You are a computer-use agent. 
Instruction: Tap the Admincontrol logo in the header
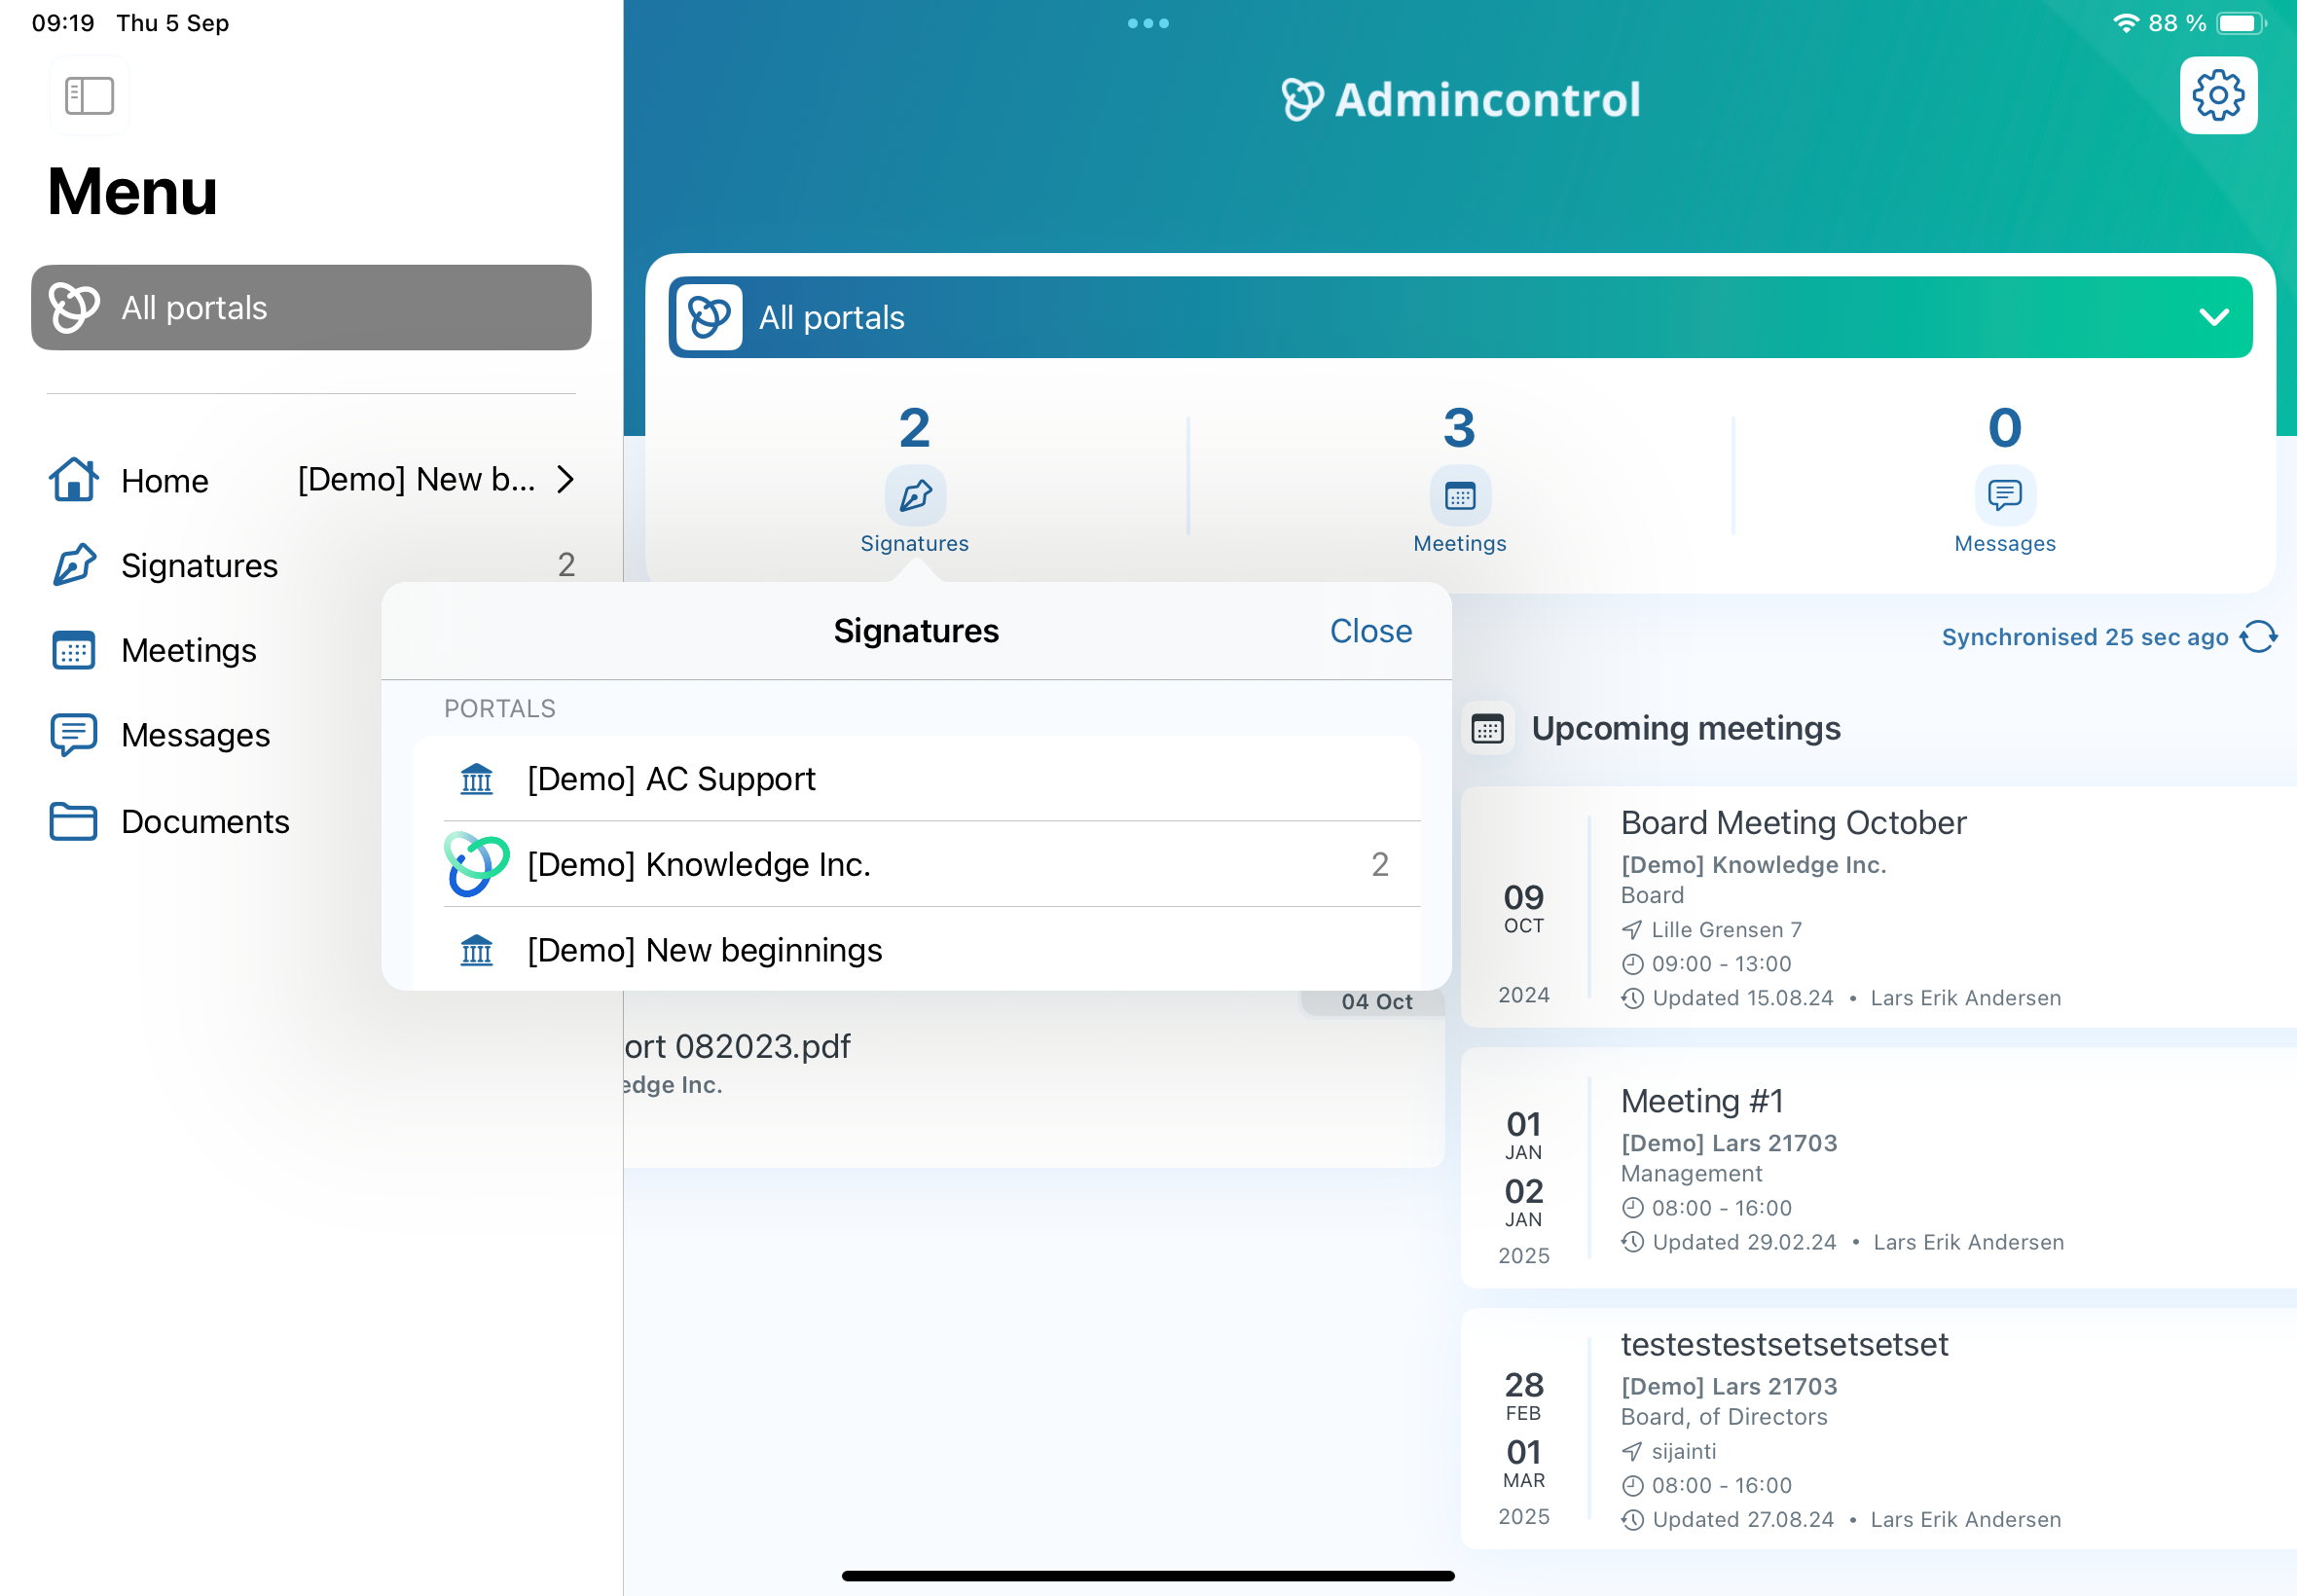point(1461,97)
